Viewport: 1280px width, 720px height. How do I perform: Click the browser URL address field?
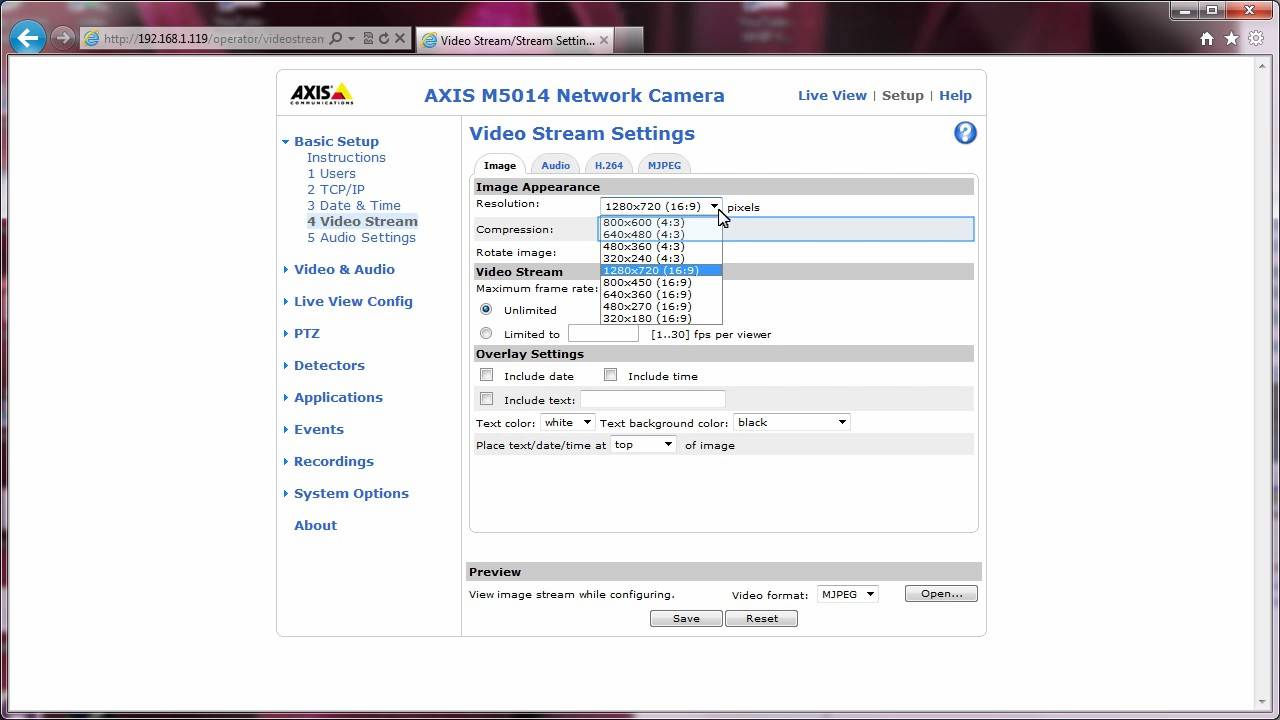click(214, 39)
